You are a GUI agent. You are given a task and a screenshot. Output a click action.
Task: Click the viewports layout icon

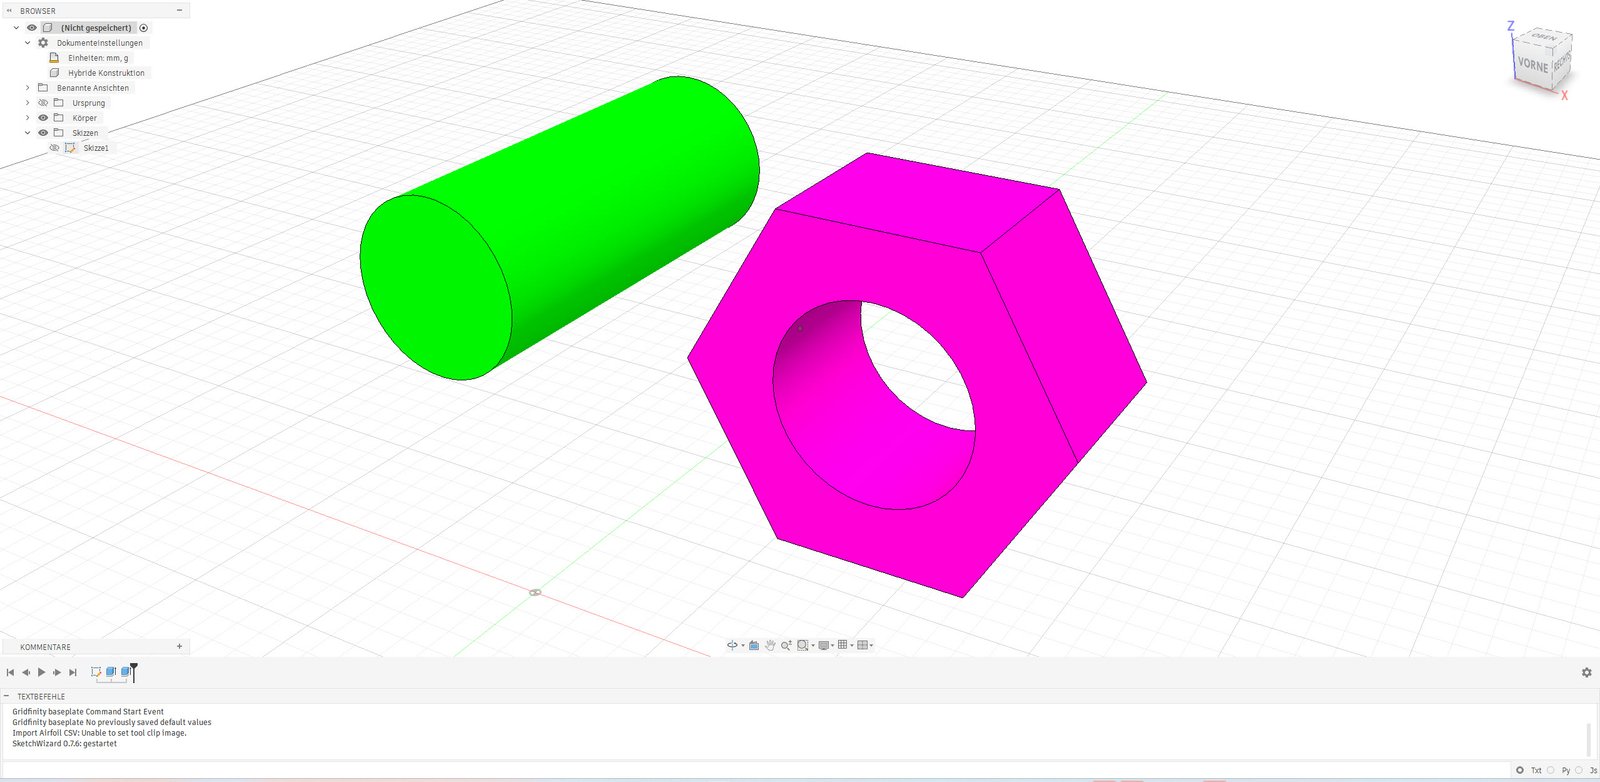click(862, 645)
